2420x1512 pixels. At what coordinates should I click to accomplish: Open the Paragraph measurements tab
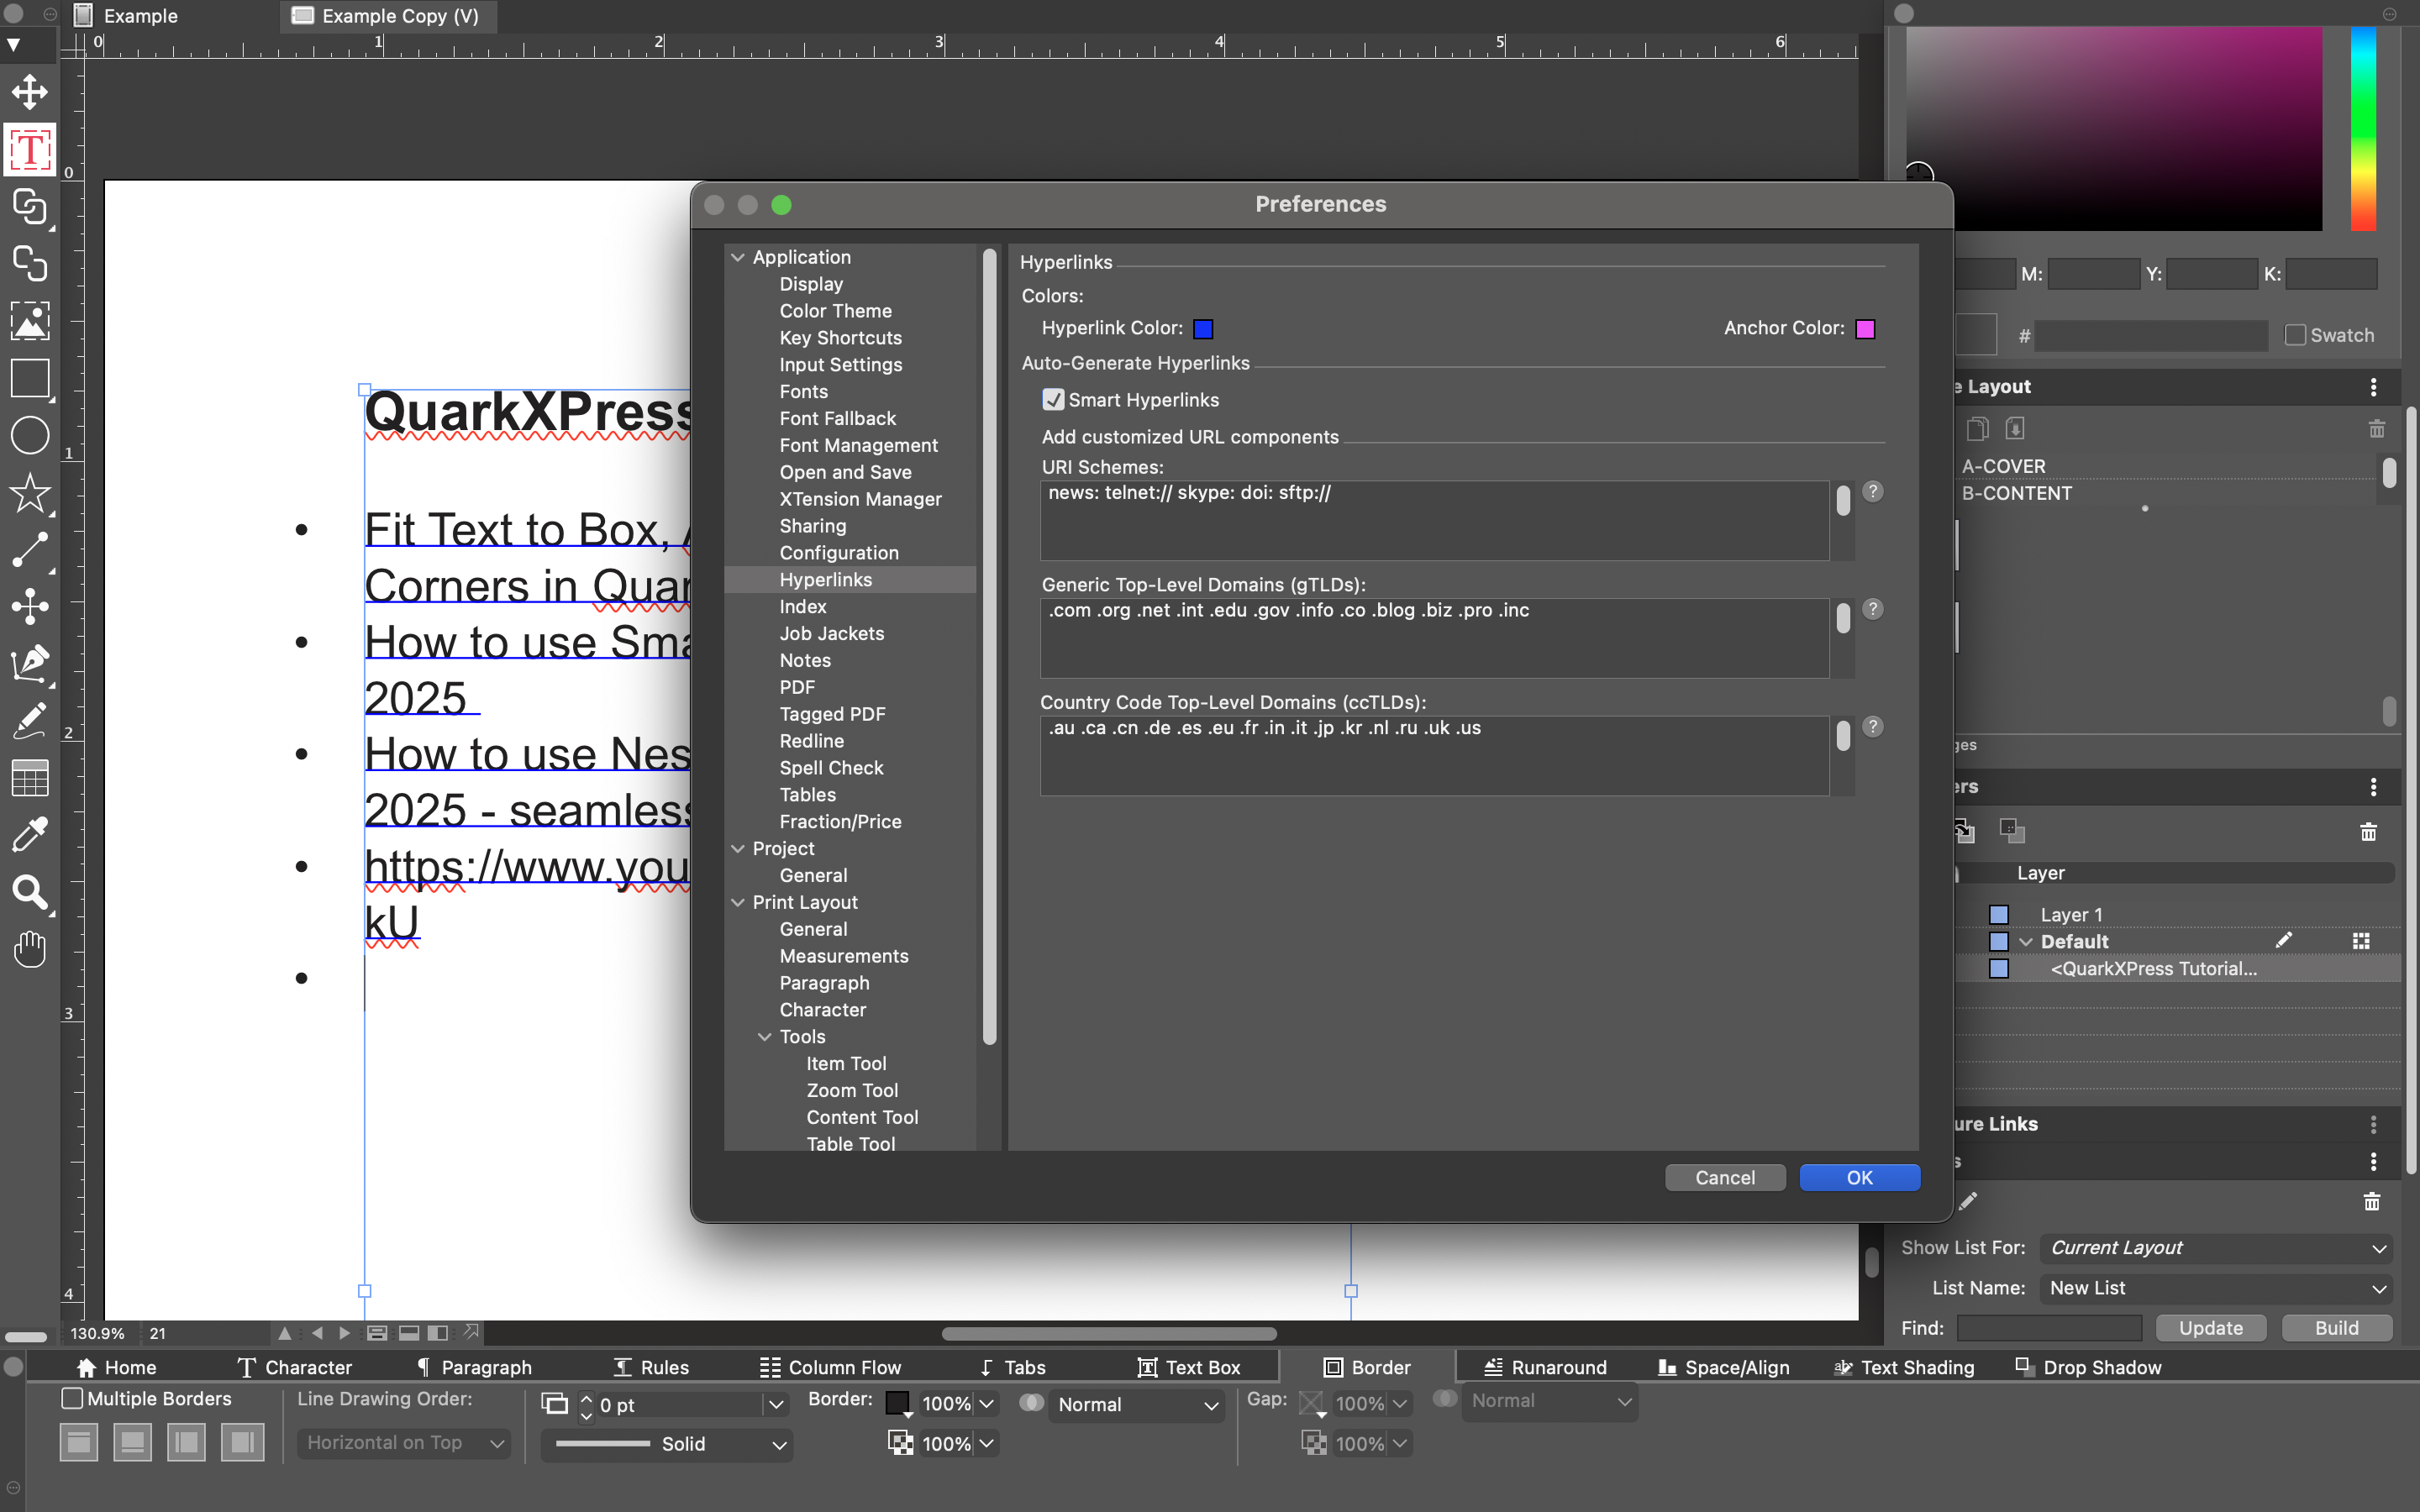click(474, 1367)
